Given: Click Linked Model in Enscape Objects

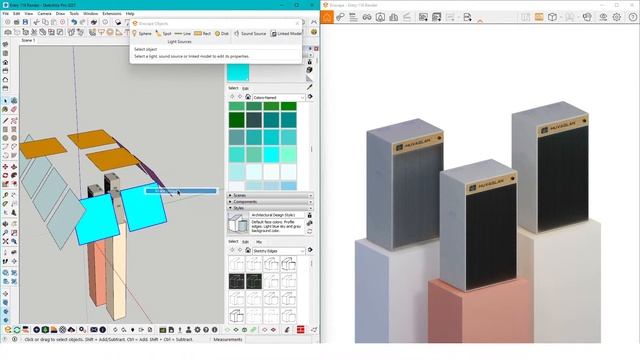Looking at the screenshot, I should coord(287,33).
